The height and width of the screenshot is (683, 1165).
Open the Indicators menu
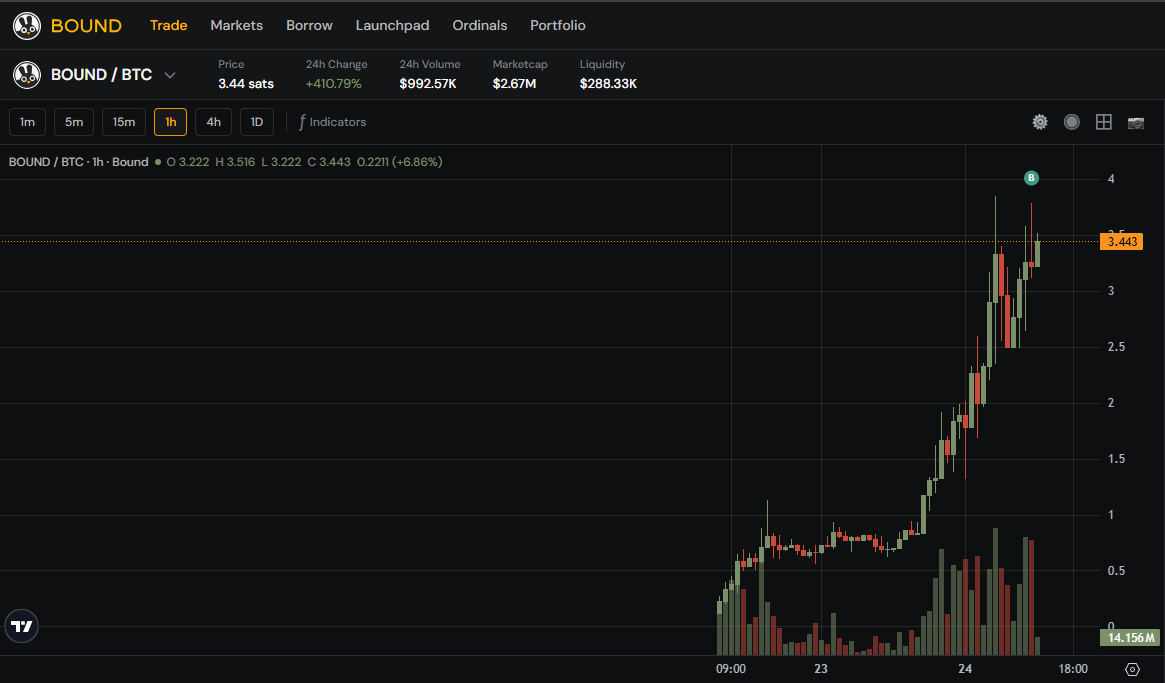pos(332,122)
